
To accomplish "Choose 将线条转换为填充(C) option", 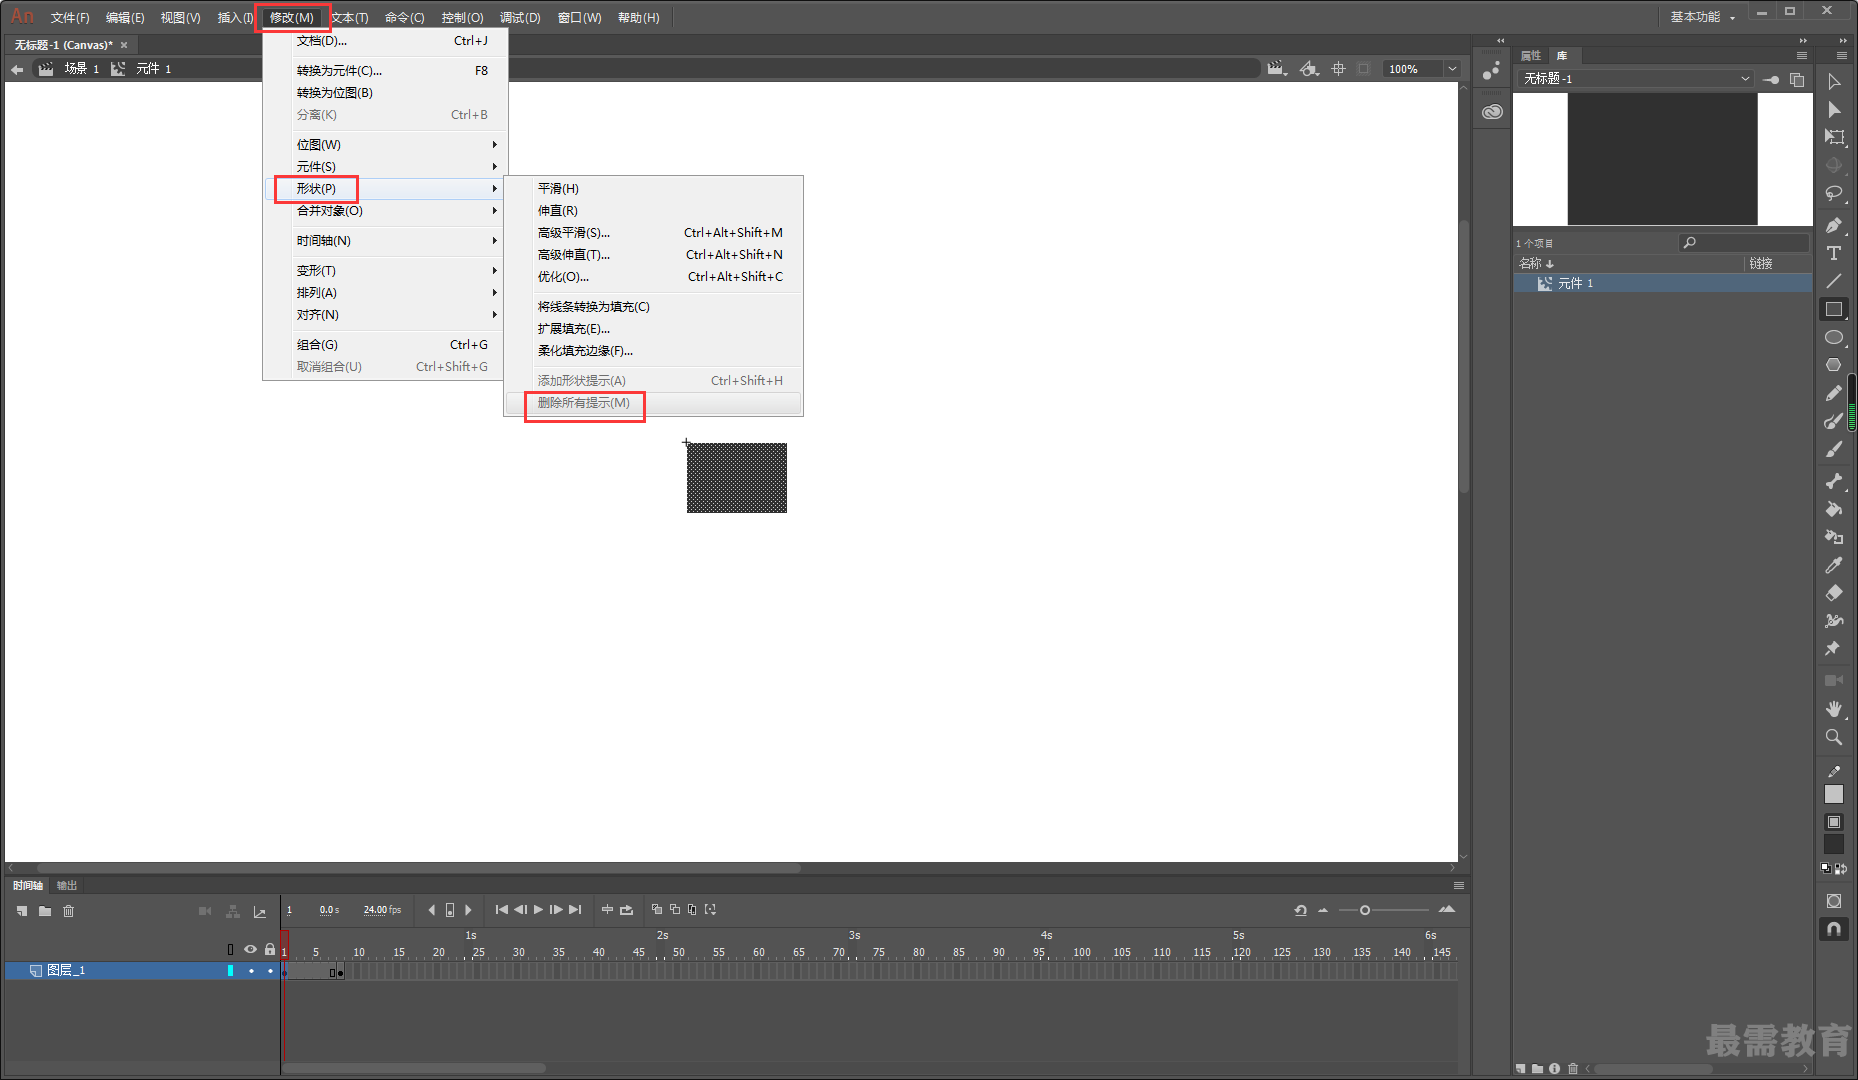I will pos(654,307).
